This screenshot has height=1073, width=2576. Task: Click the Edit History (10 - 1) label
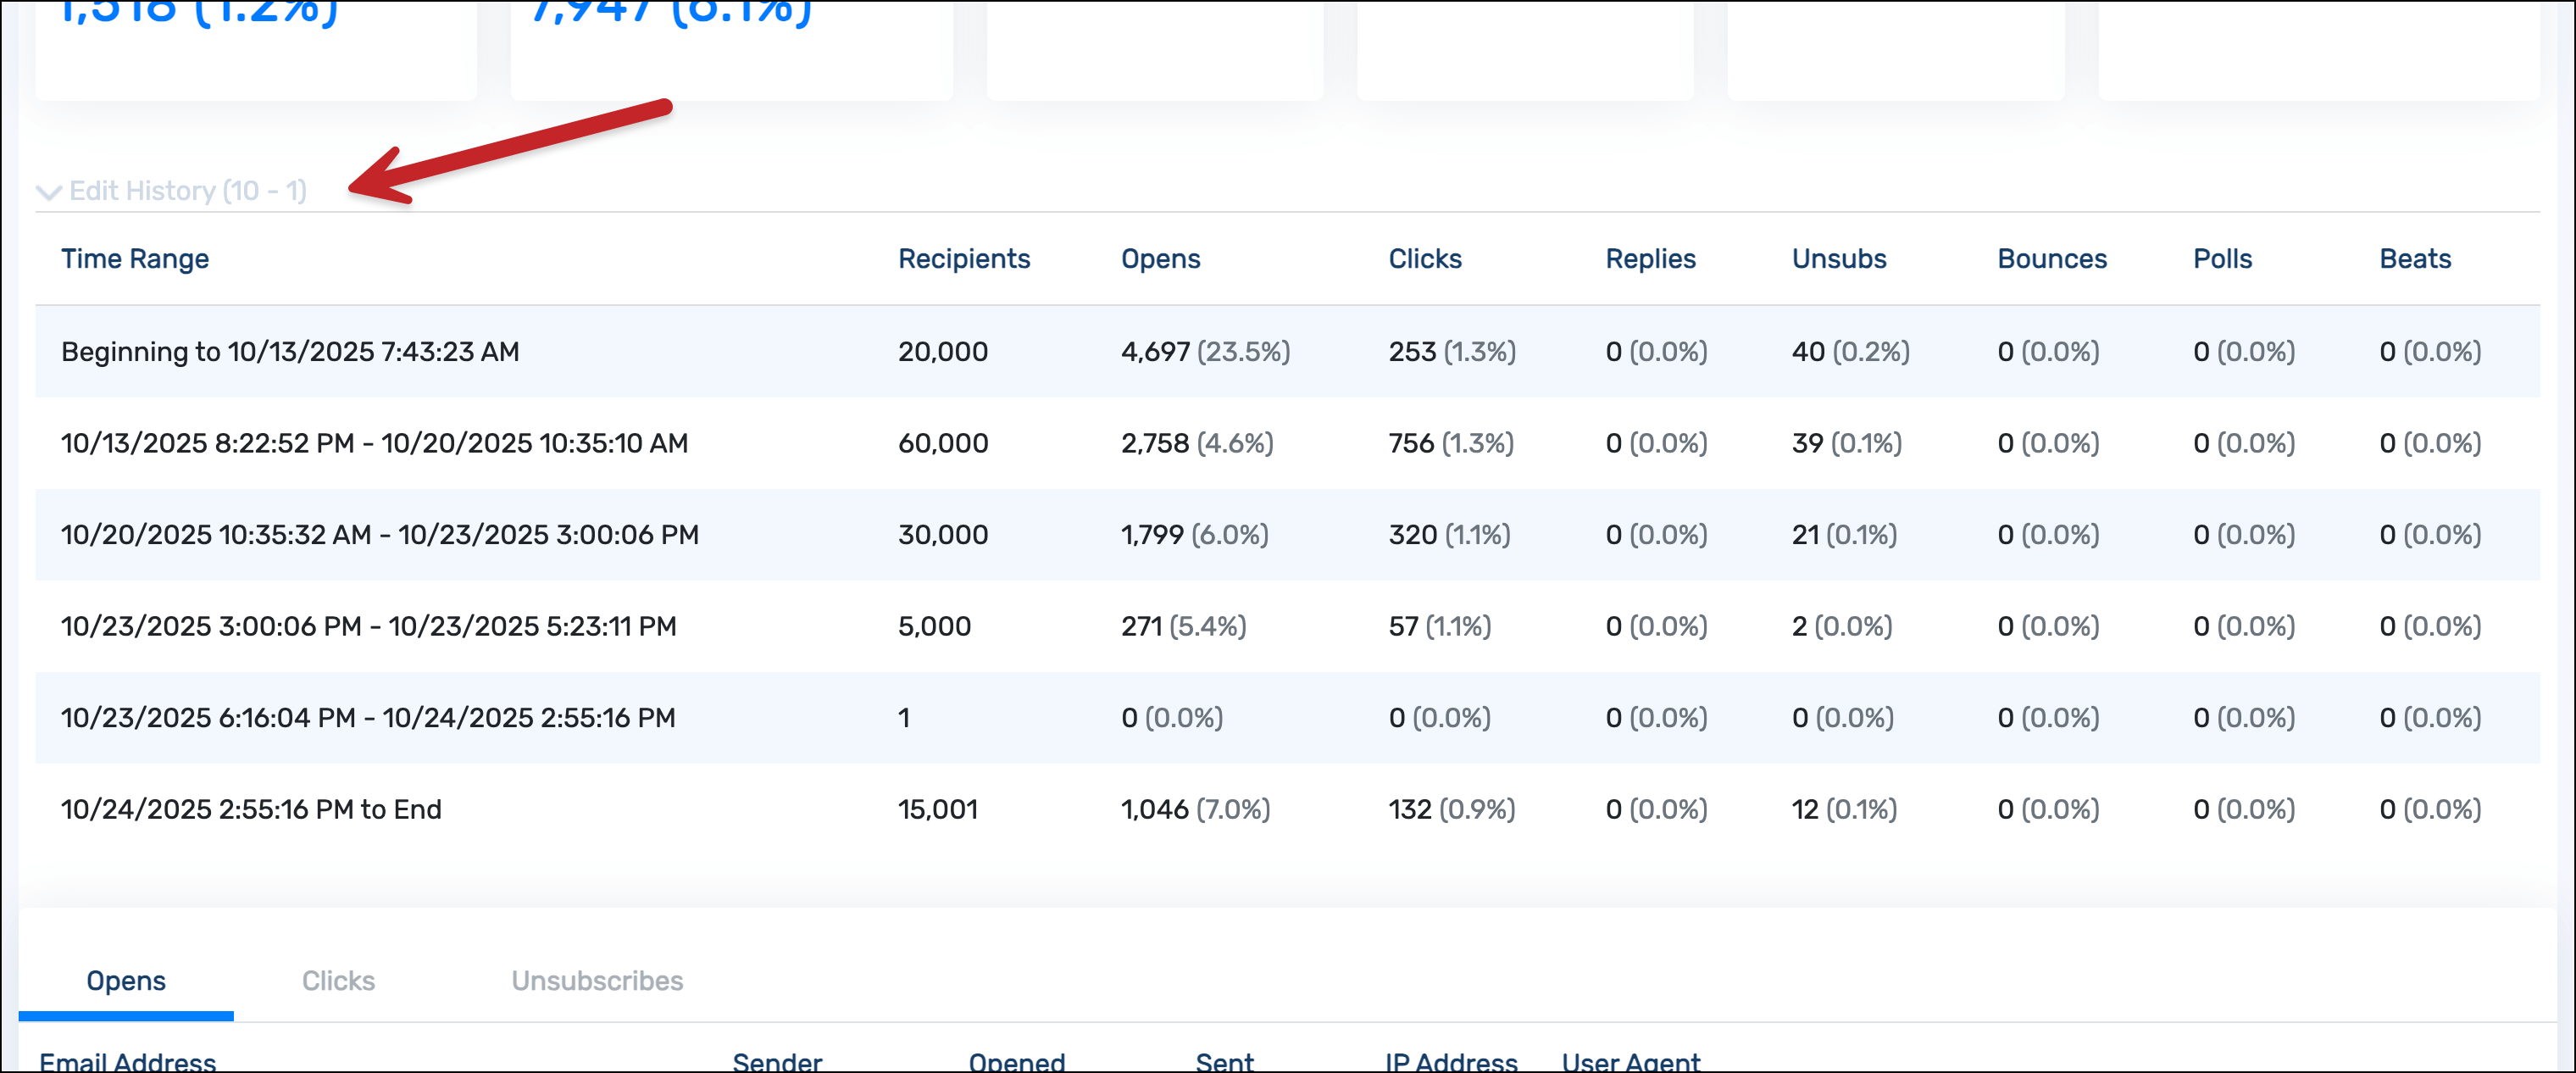click(x=188, y=190)
